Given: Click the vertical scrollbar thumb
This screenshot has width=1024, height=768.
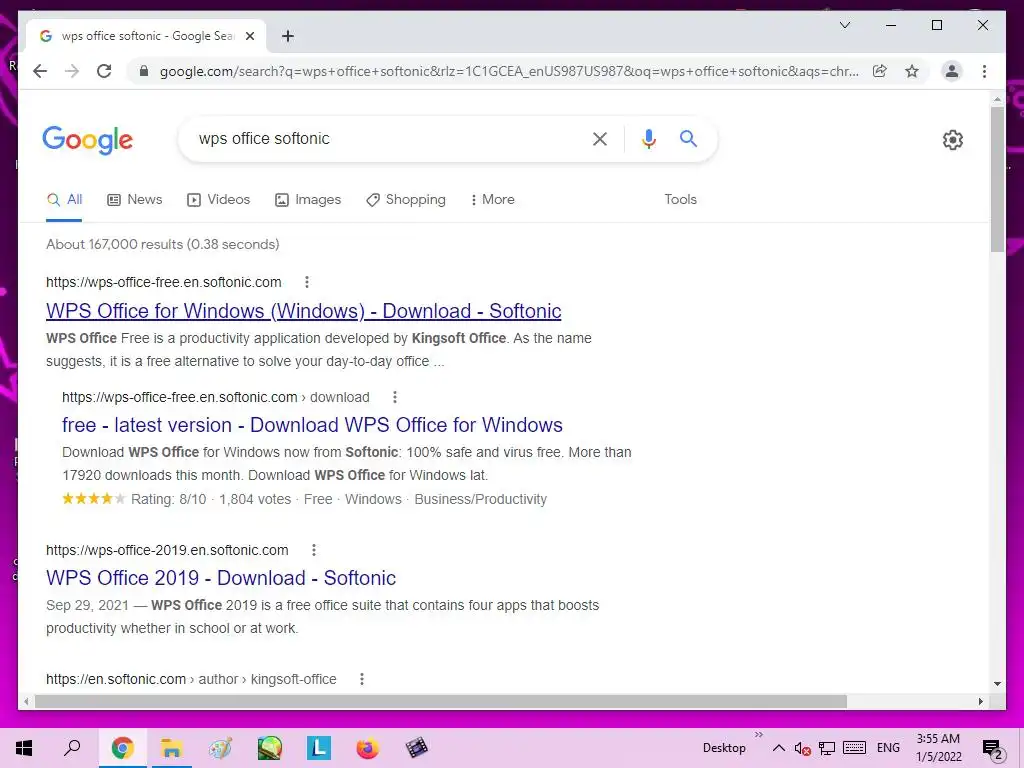Looking at the screenshot, I should pyautogui.click(x=997, y=180).
